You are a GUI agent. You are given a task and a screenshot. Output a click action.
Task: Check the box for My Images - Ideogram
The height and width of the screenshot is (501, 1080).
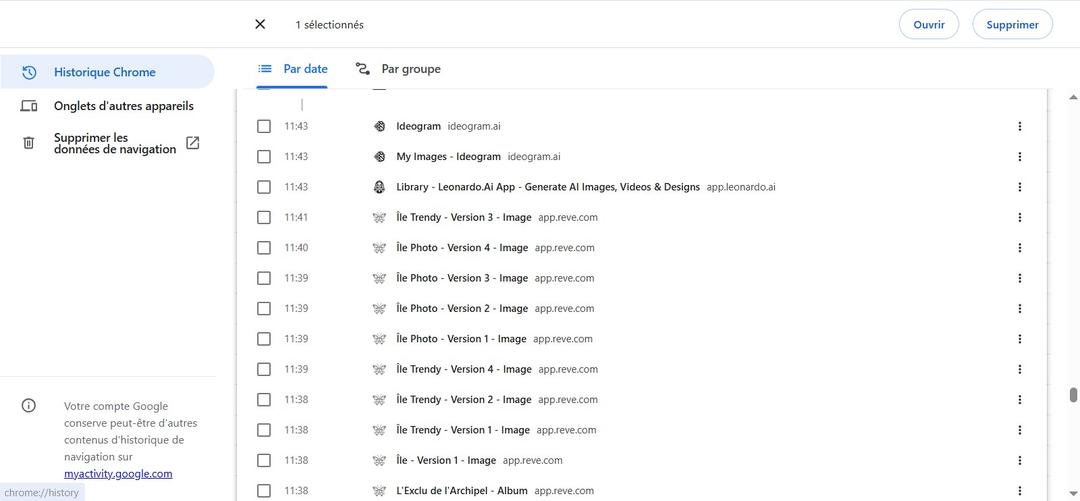264,157
